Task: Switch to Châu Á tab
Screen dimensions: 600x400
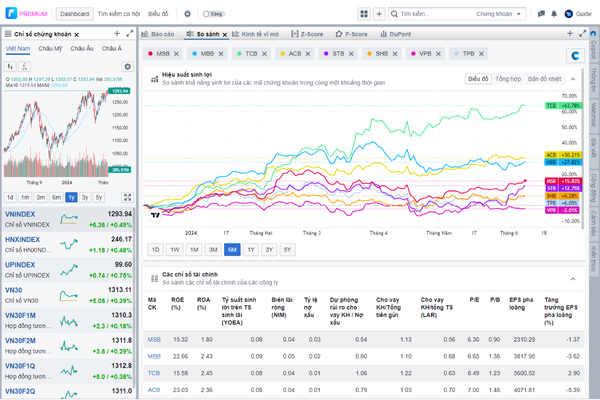Action: click(x=112, y=49)
